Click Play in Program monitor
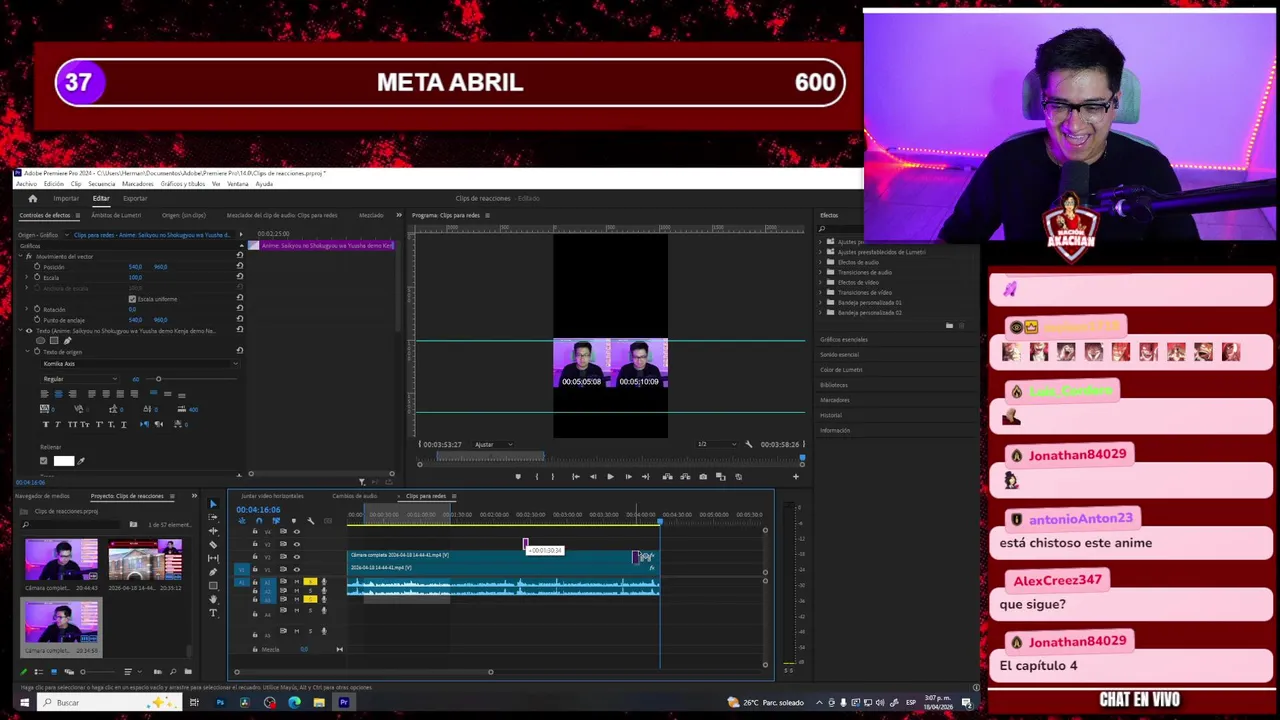Viewport: 1280px width, 720px height. coord(610,477)
